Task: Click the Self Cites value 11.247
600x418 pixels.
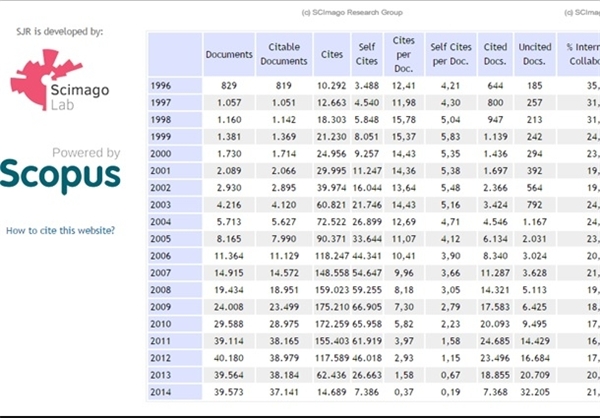Action: click(x=367, y=171)
